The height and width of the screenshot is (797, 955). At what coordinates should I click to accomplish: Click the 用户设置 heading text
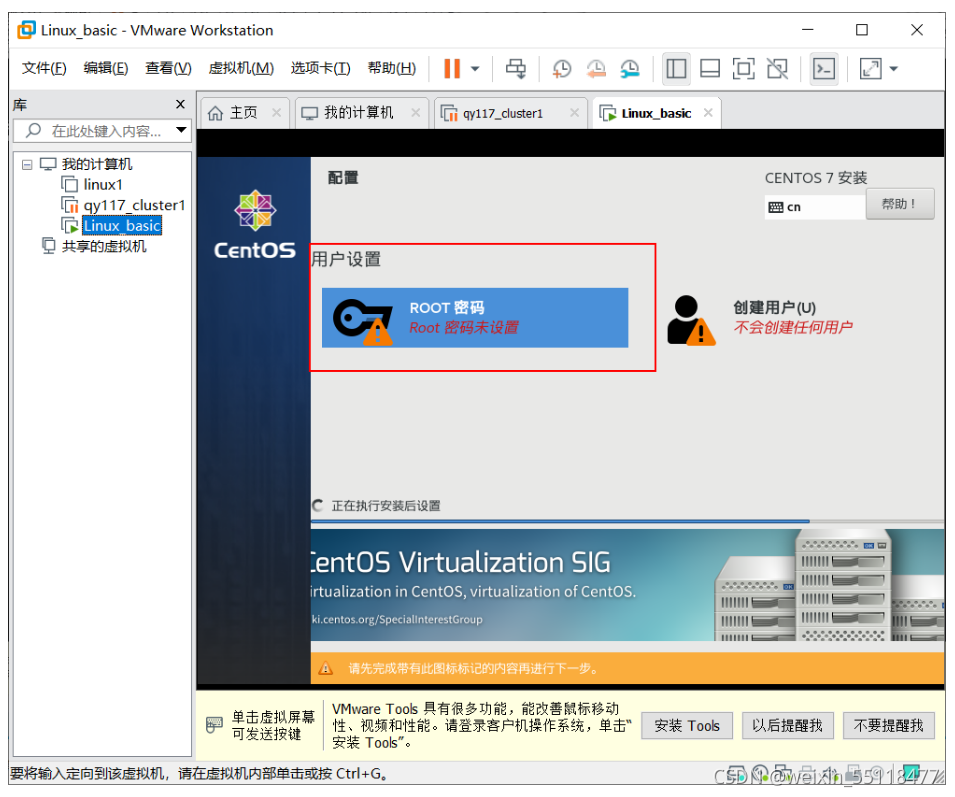pyautogui.click(x=347, y=259)
